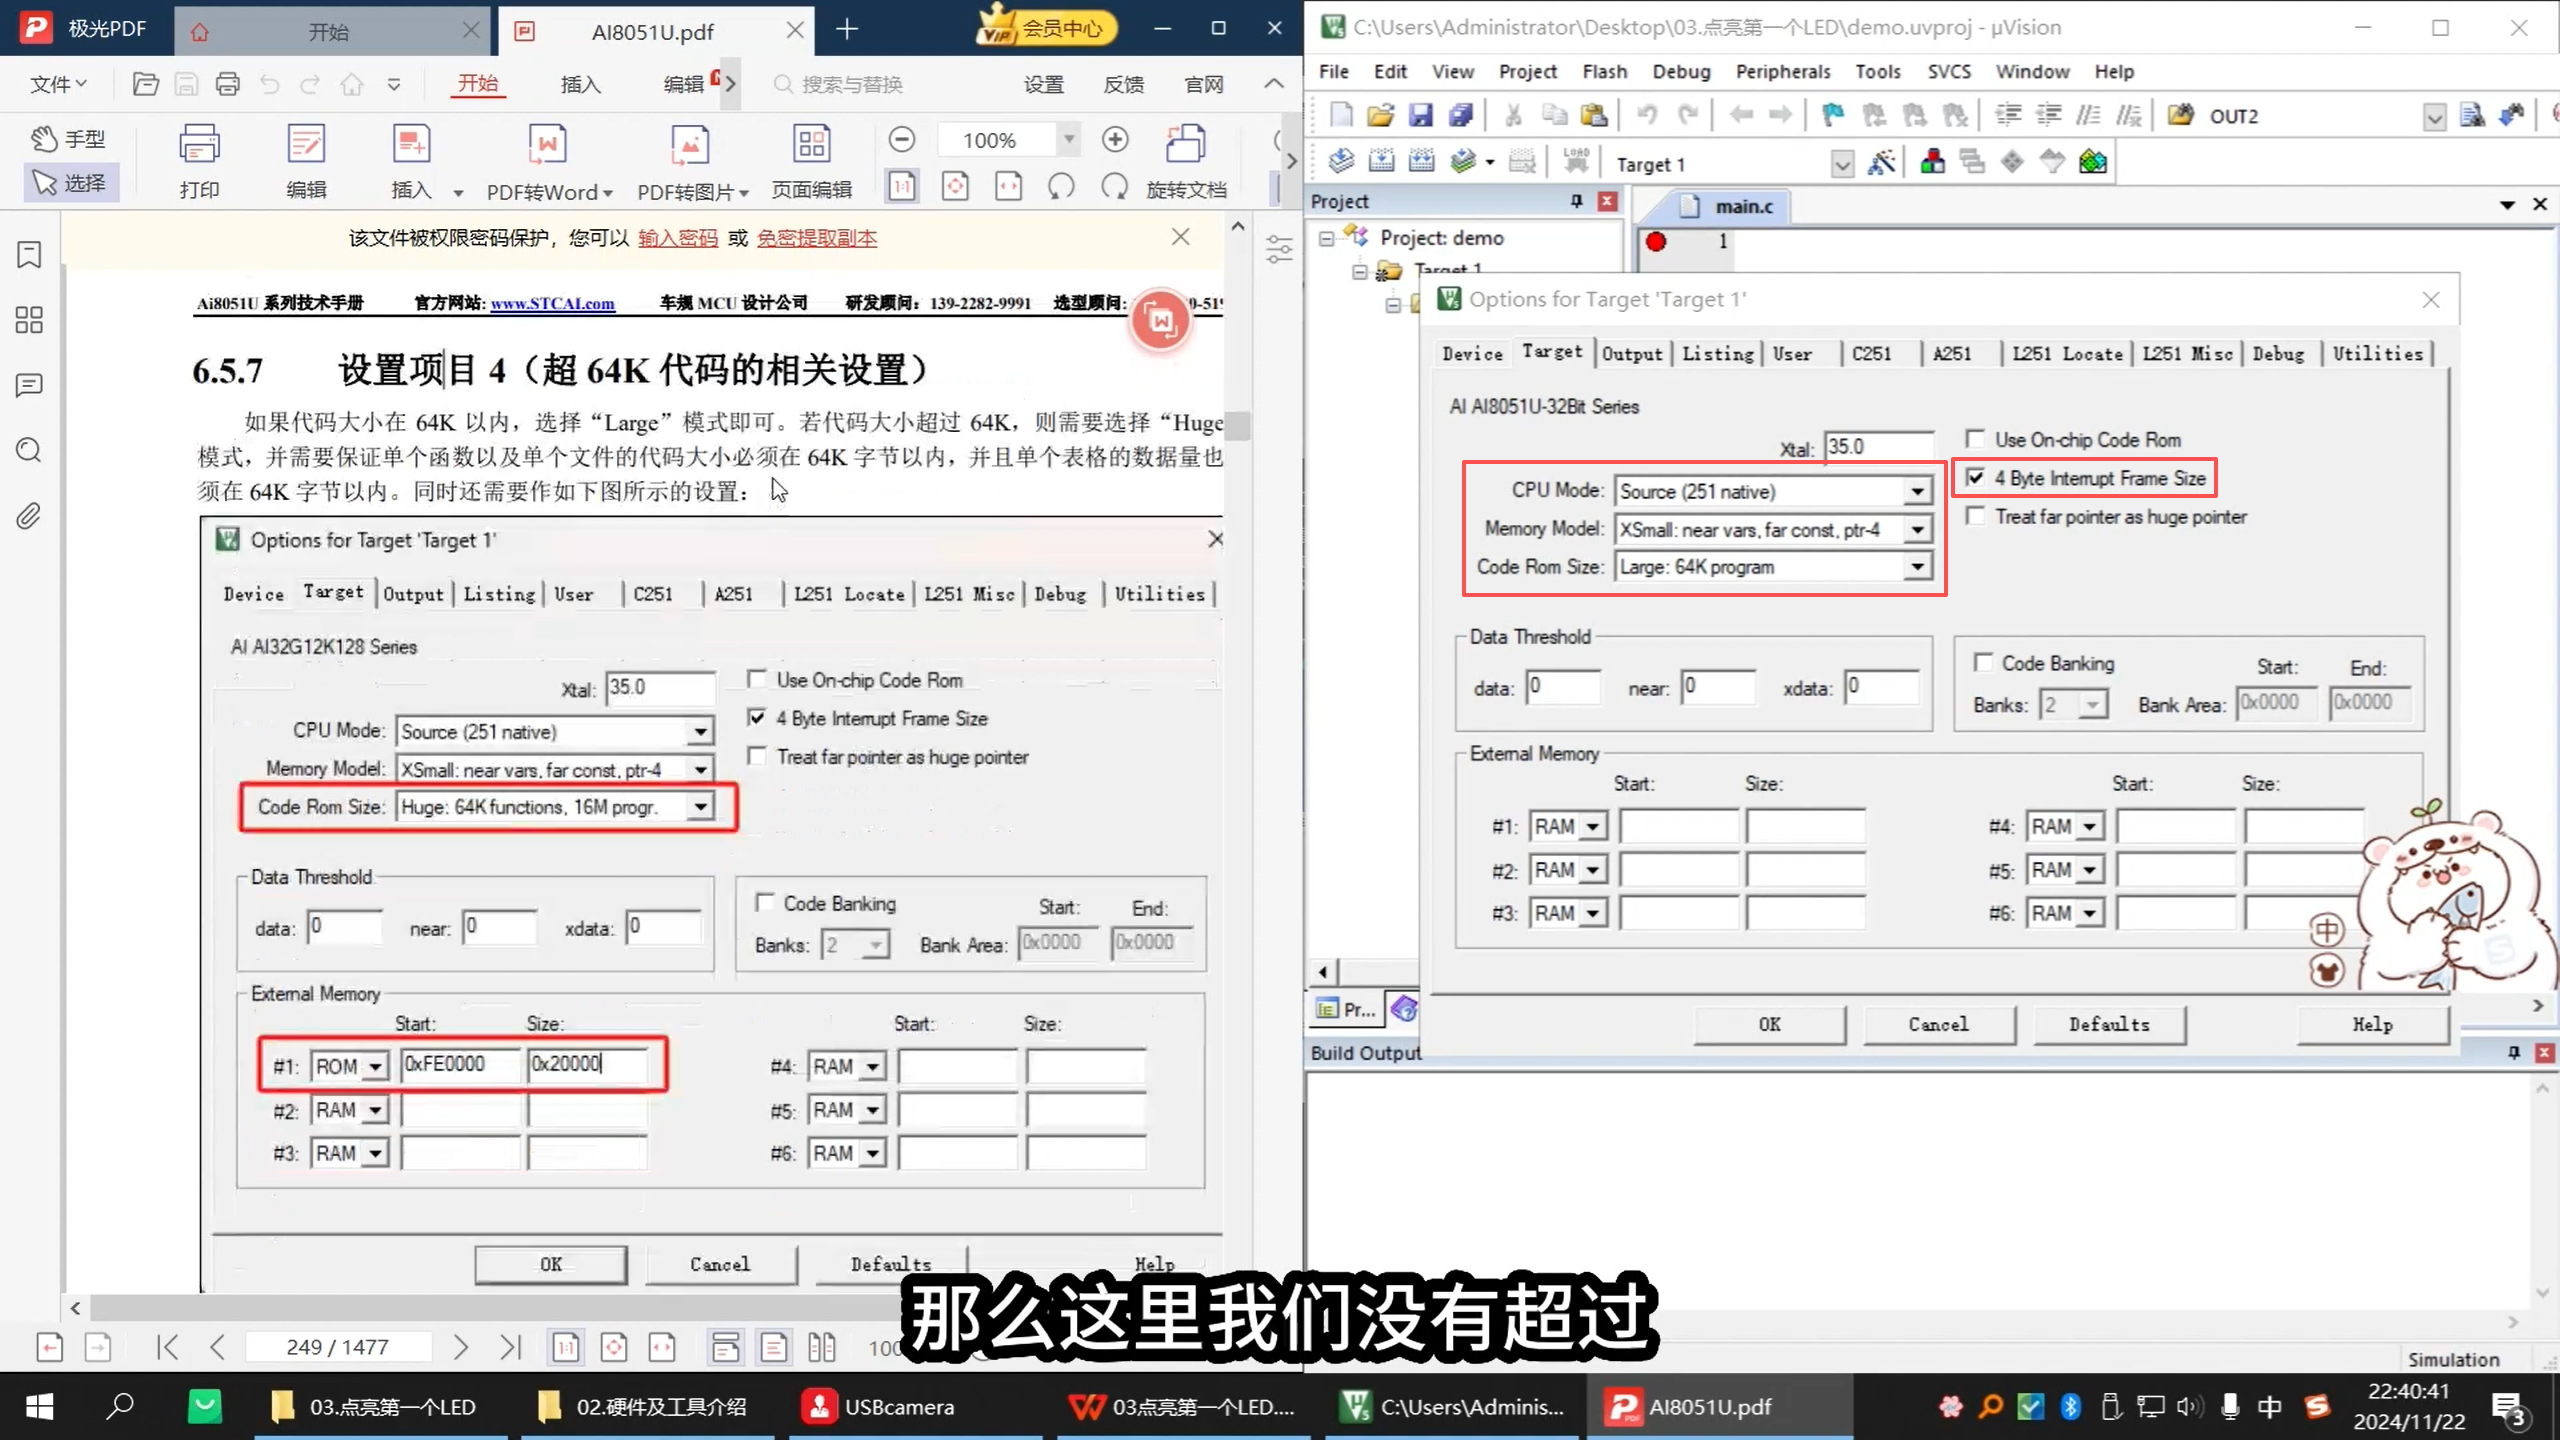Viewport: 2560px width, 1440px height.
Task: Enable the Code Banking checkbox
Action: coord(1984,662)
